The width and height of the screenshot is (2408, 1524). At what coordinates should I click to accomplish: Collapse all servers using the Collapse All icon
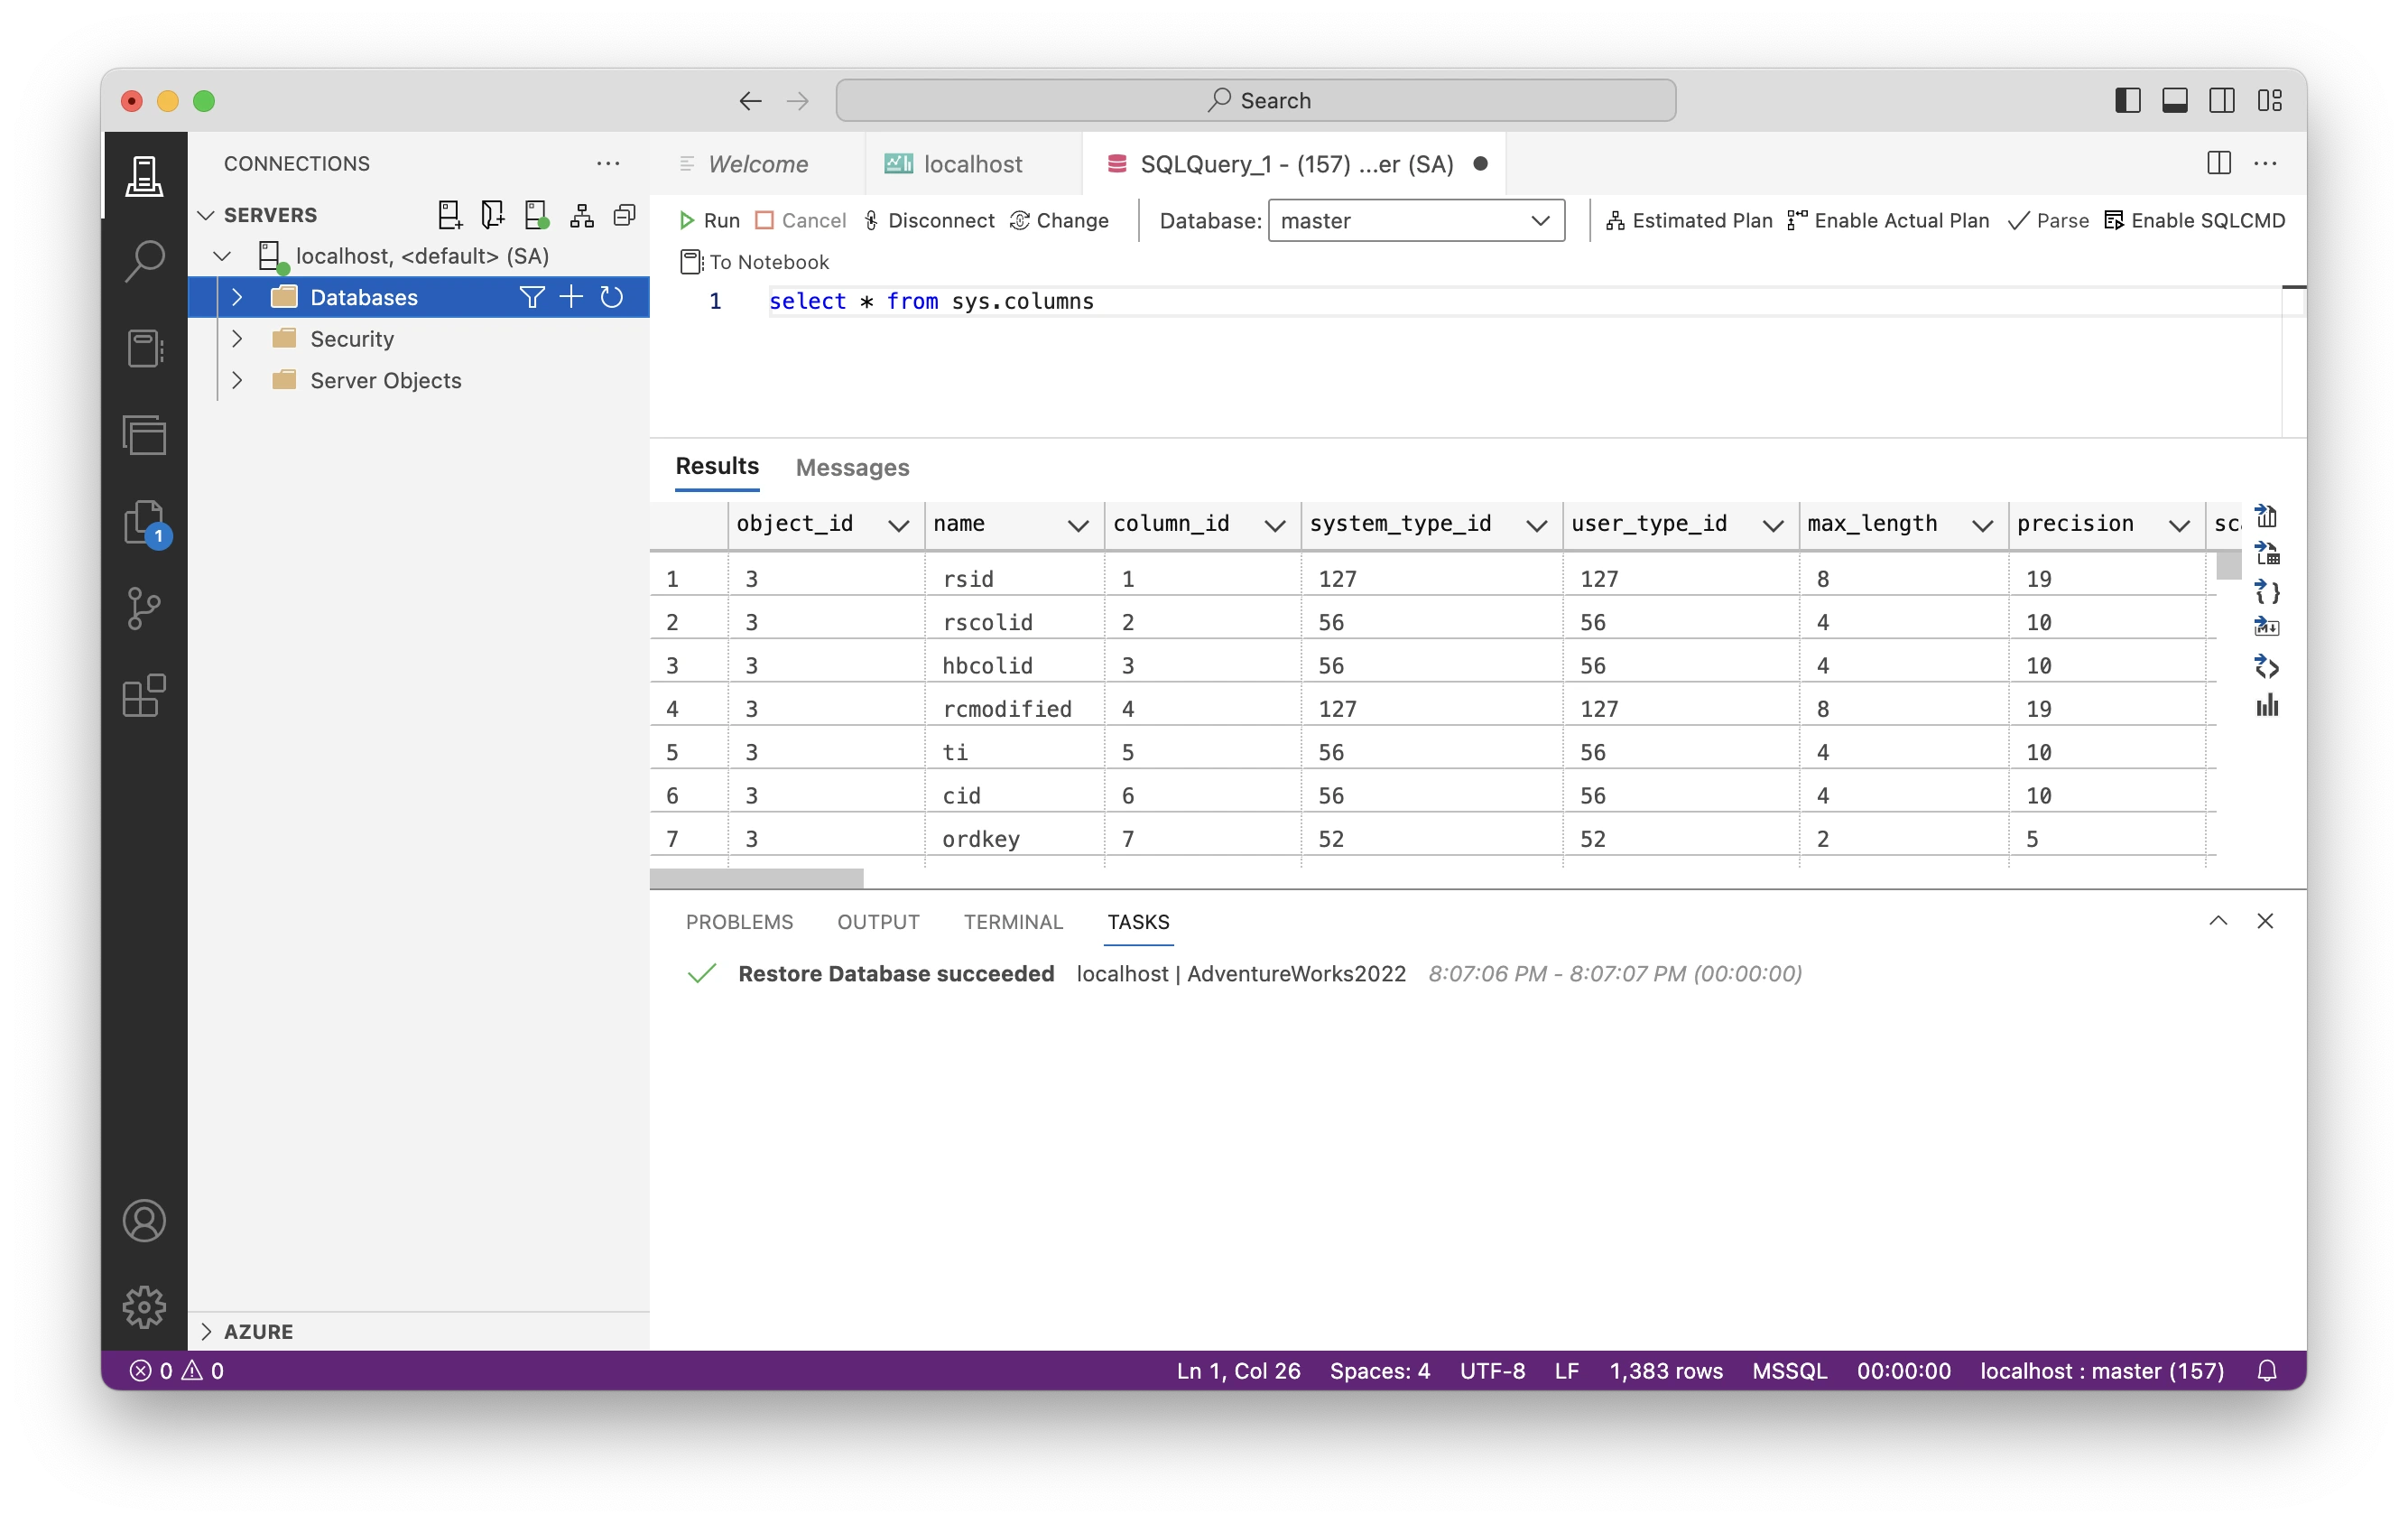coord(625,215)
